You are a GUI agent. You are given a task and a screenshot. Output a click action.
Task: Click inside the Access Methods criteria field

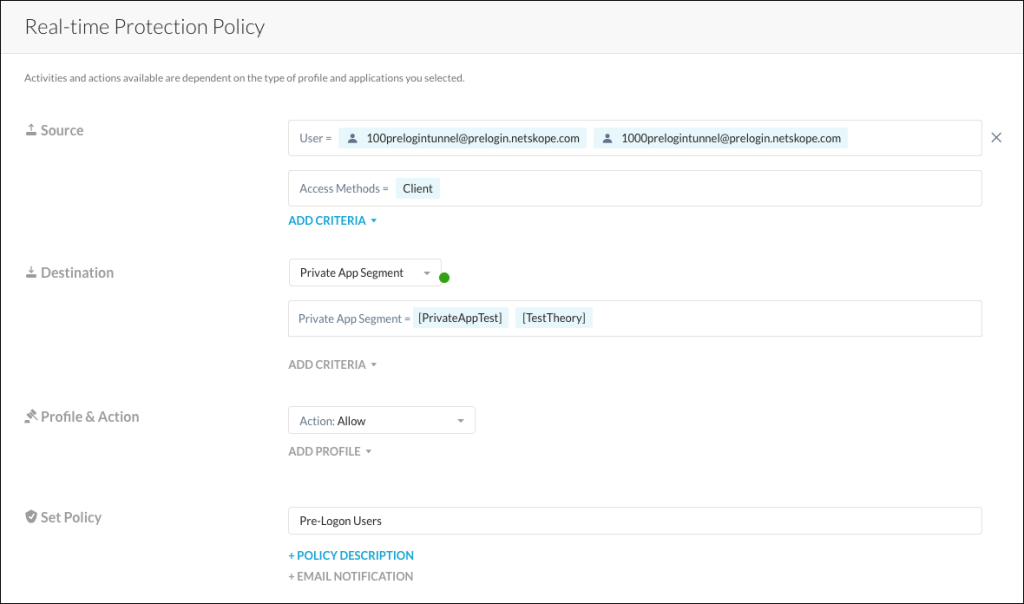(635, 188)
